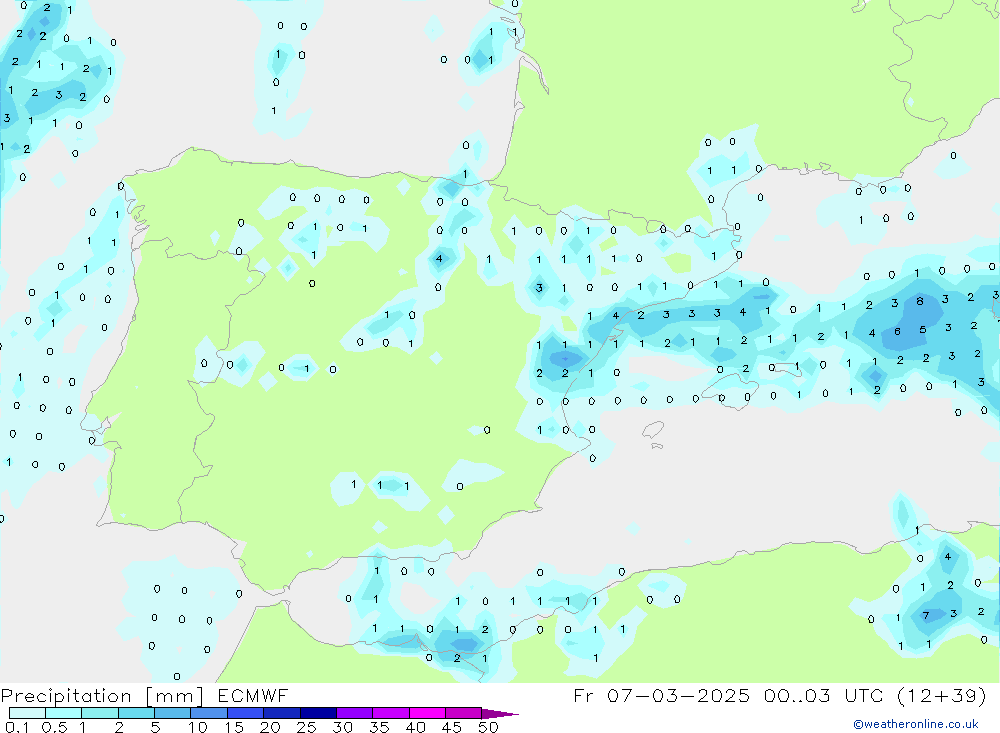Image resolution: width=1000 pixels, height=733 pixels.
Task: Select the legend swatch between 2 and 5
Action: (136, 713)
